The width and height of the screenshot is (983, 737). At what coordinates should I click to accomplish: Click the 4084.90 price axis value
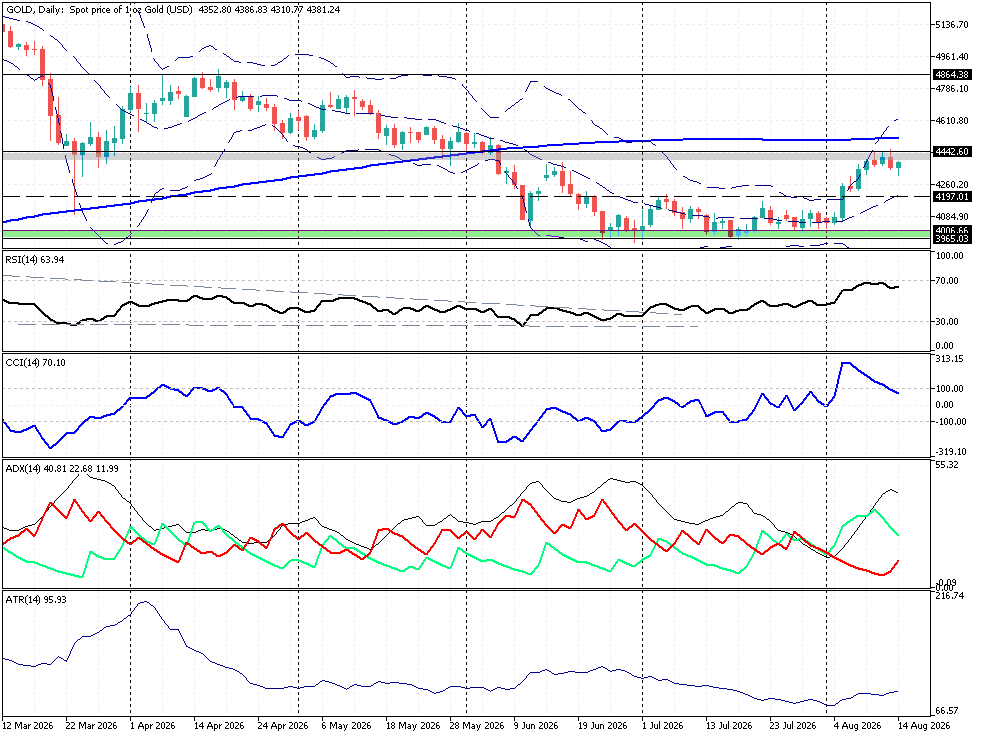coord(952,217)
